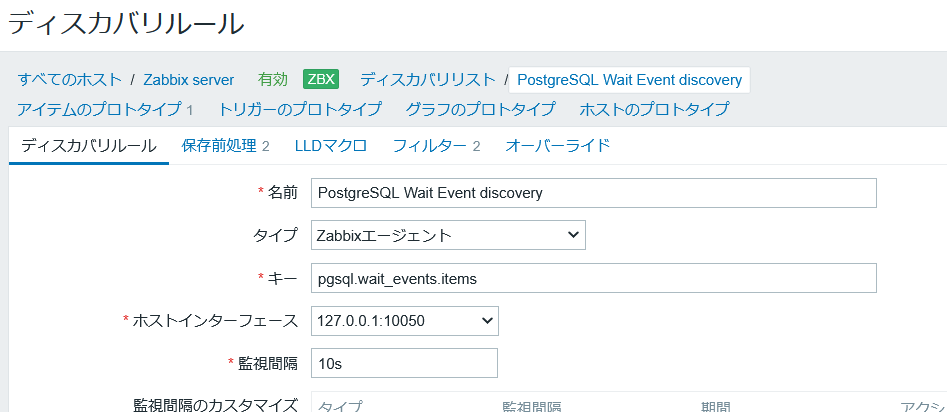947x412 pixels.
Task: Expand the ホストインターフェース dropdown
Action: 404,321
